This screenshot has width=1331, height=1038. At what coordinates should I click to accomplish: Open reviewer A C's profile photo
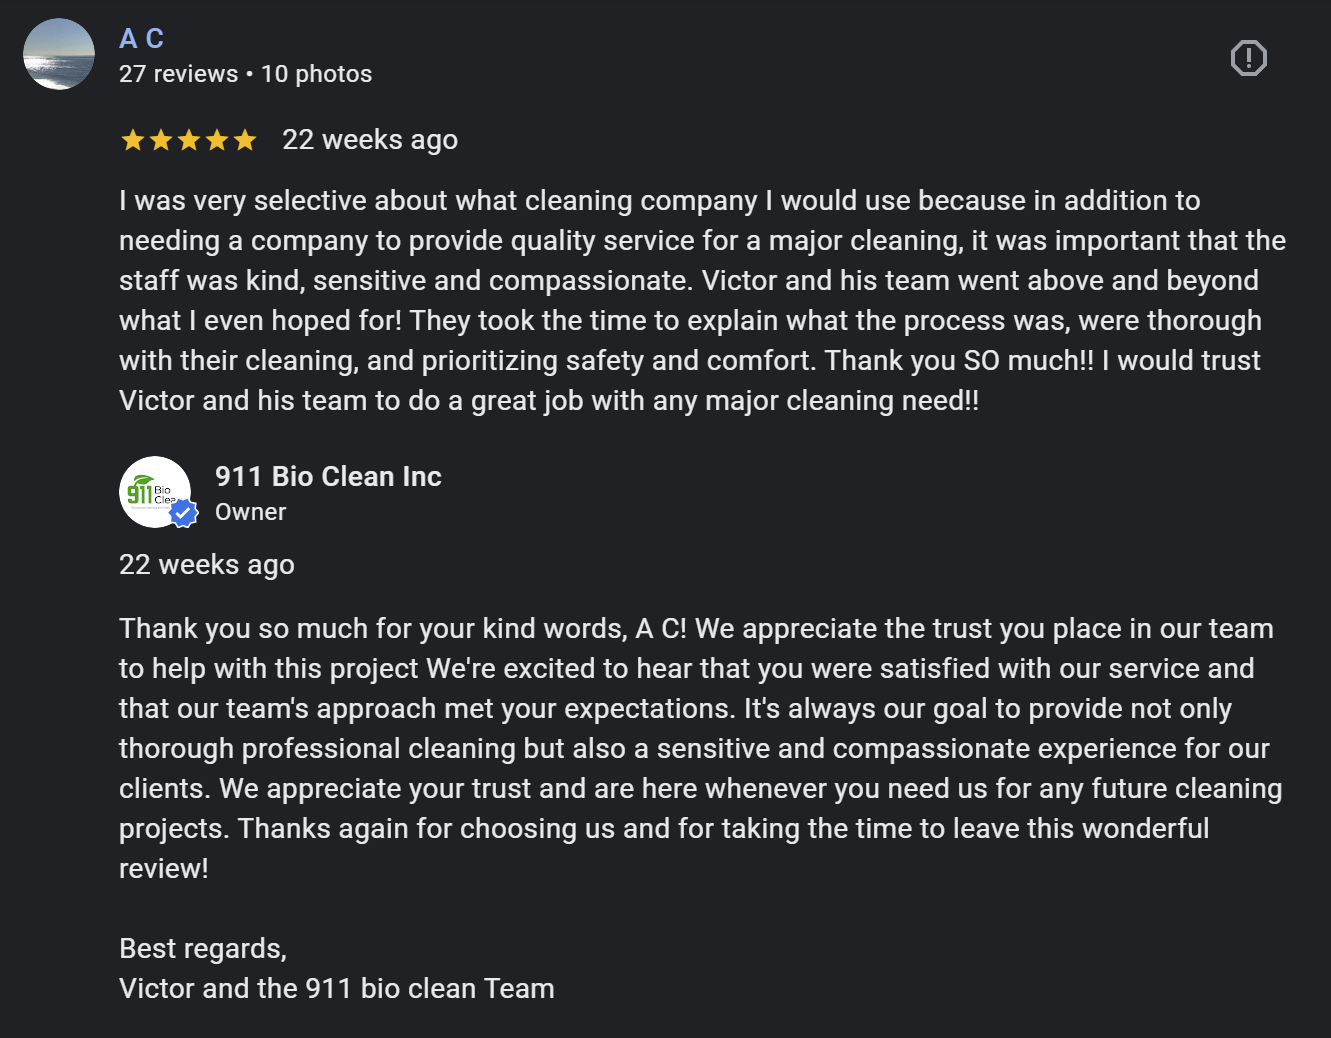[x=59, y=54]
